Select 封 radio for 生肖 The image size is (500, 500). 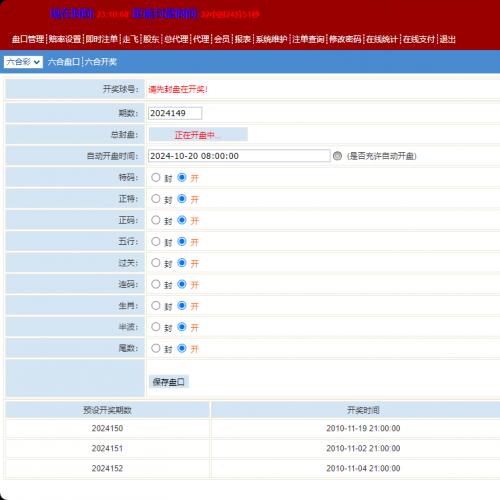tap(156, 305)
